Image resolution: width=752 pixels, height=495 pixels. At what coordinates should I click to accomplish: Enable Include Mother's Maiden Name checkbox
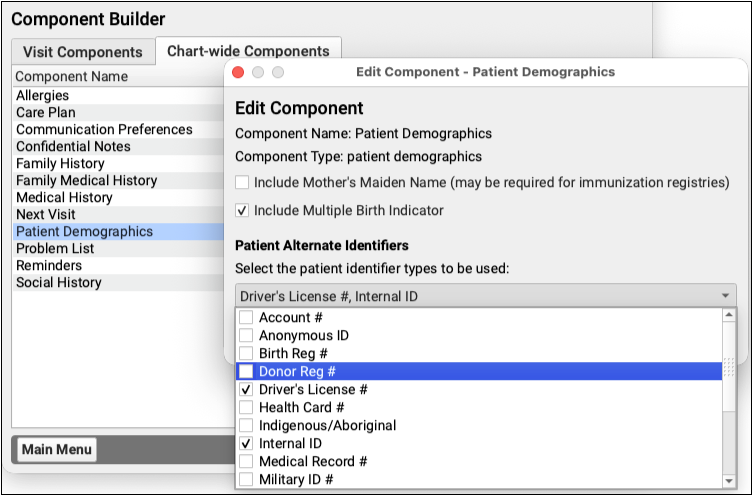(242, 183)
